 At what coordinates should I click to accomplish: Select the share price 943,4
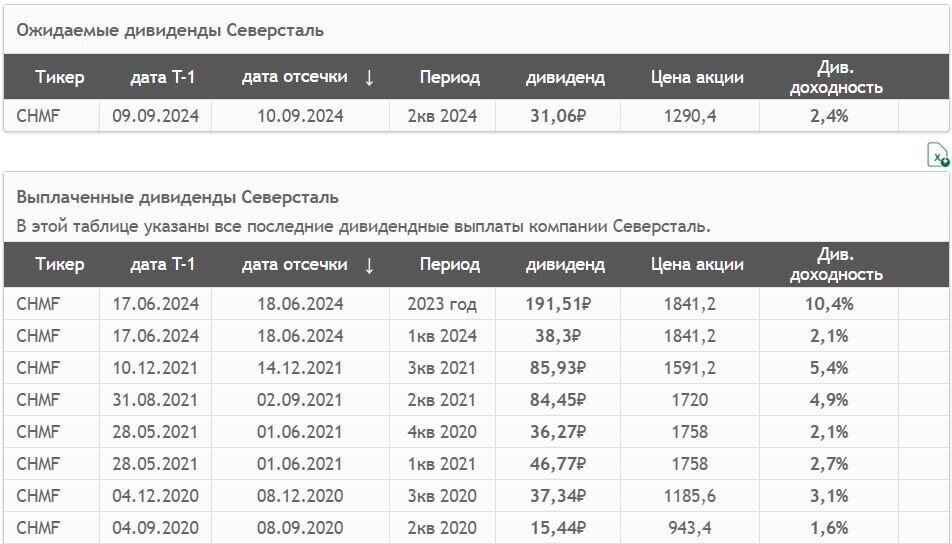pos(690,528)
